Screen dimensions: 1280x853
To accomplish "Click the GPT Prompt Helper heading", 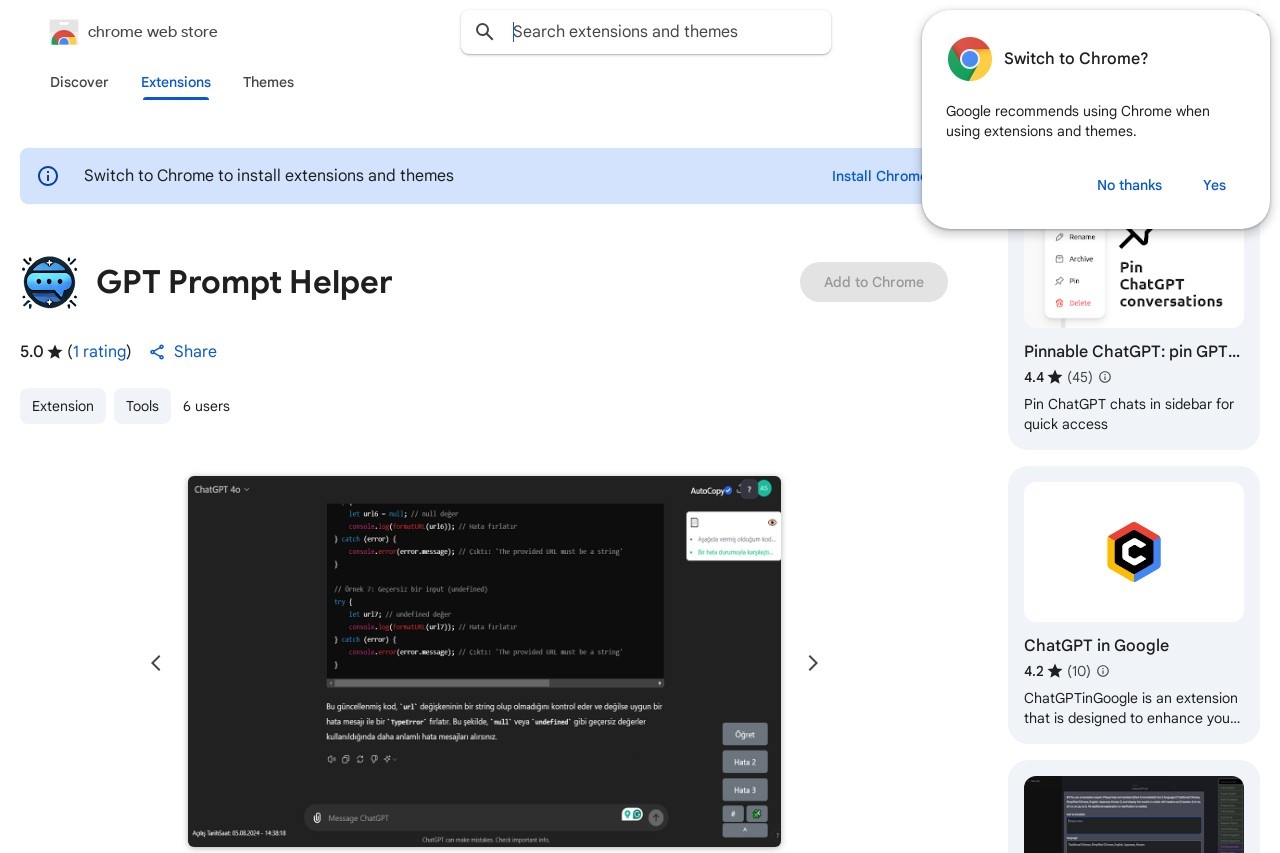I will click(x=244, y=282).
